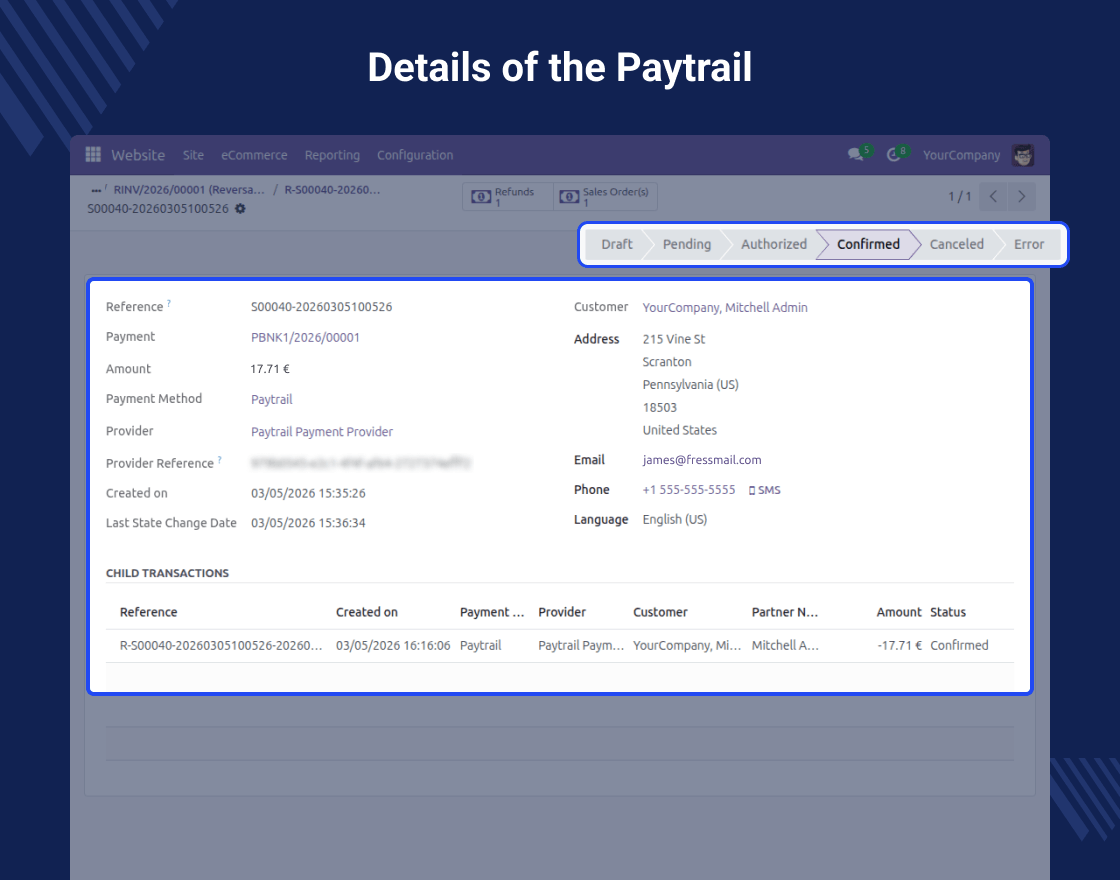Open the Refunds smart button
Image resolution: width=1120 pixels, height=880 pixels.
click(x=508, y=196)
